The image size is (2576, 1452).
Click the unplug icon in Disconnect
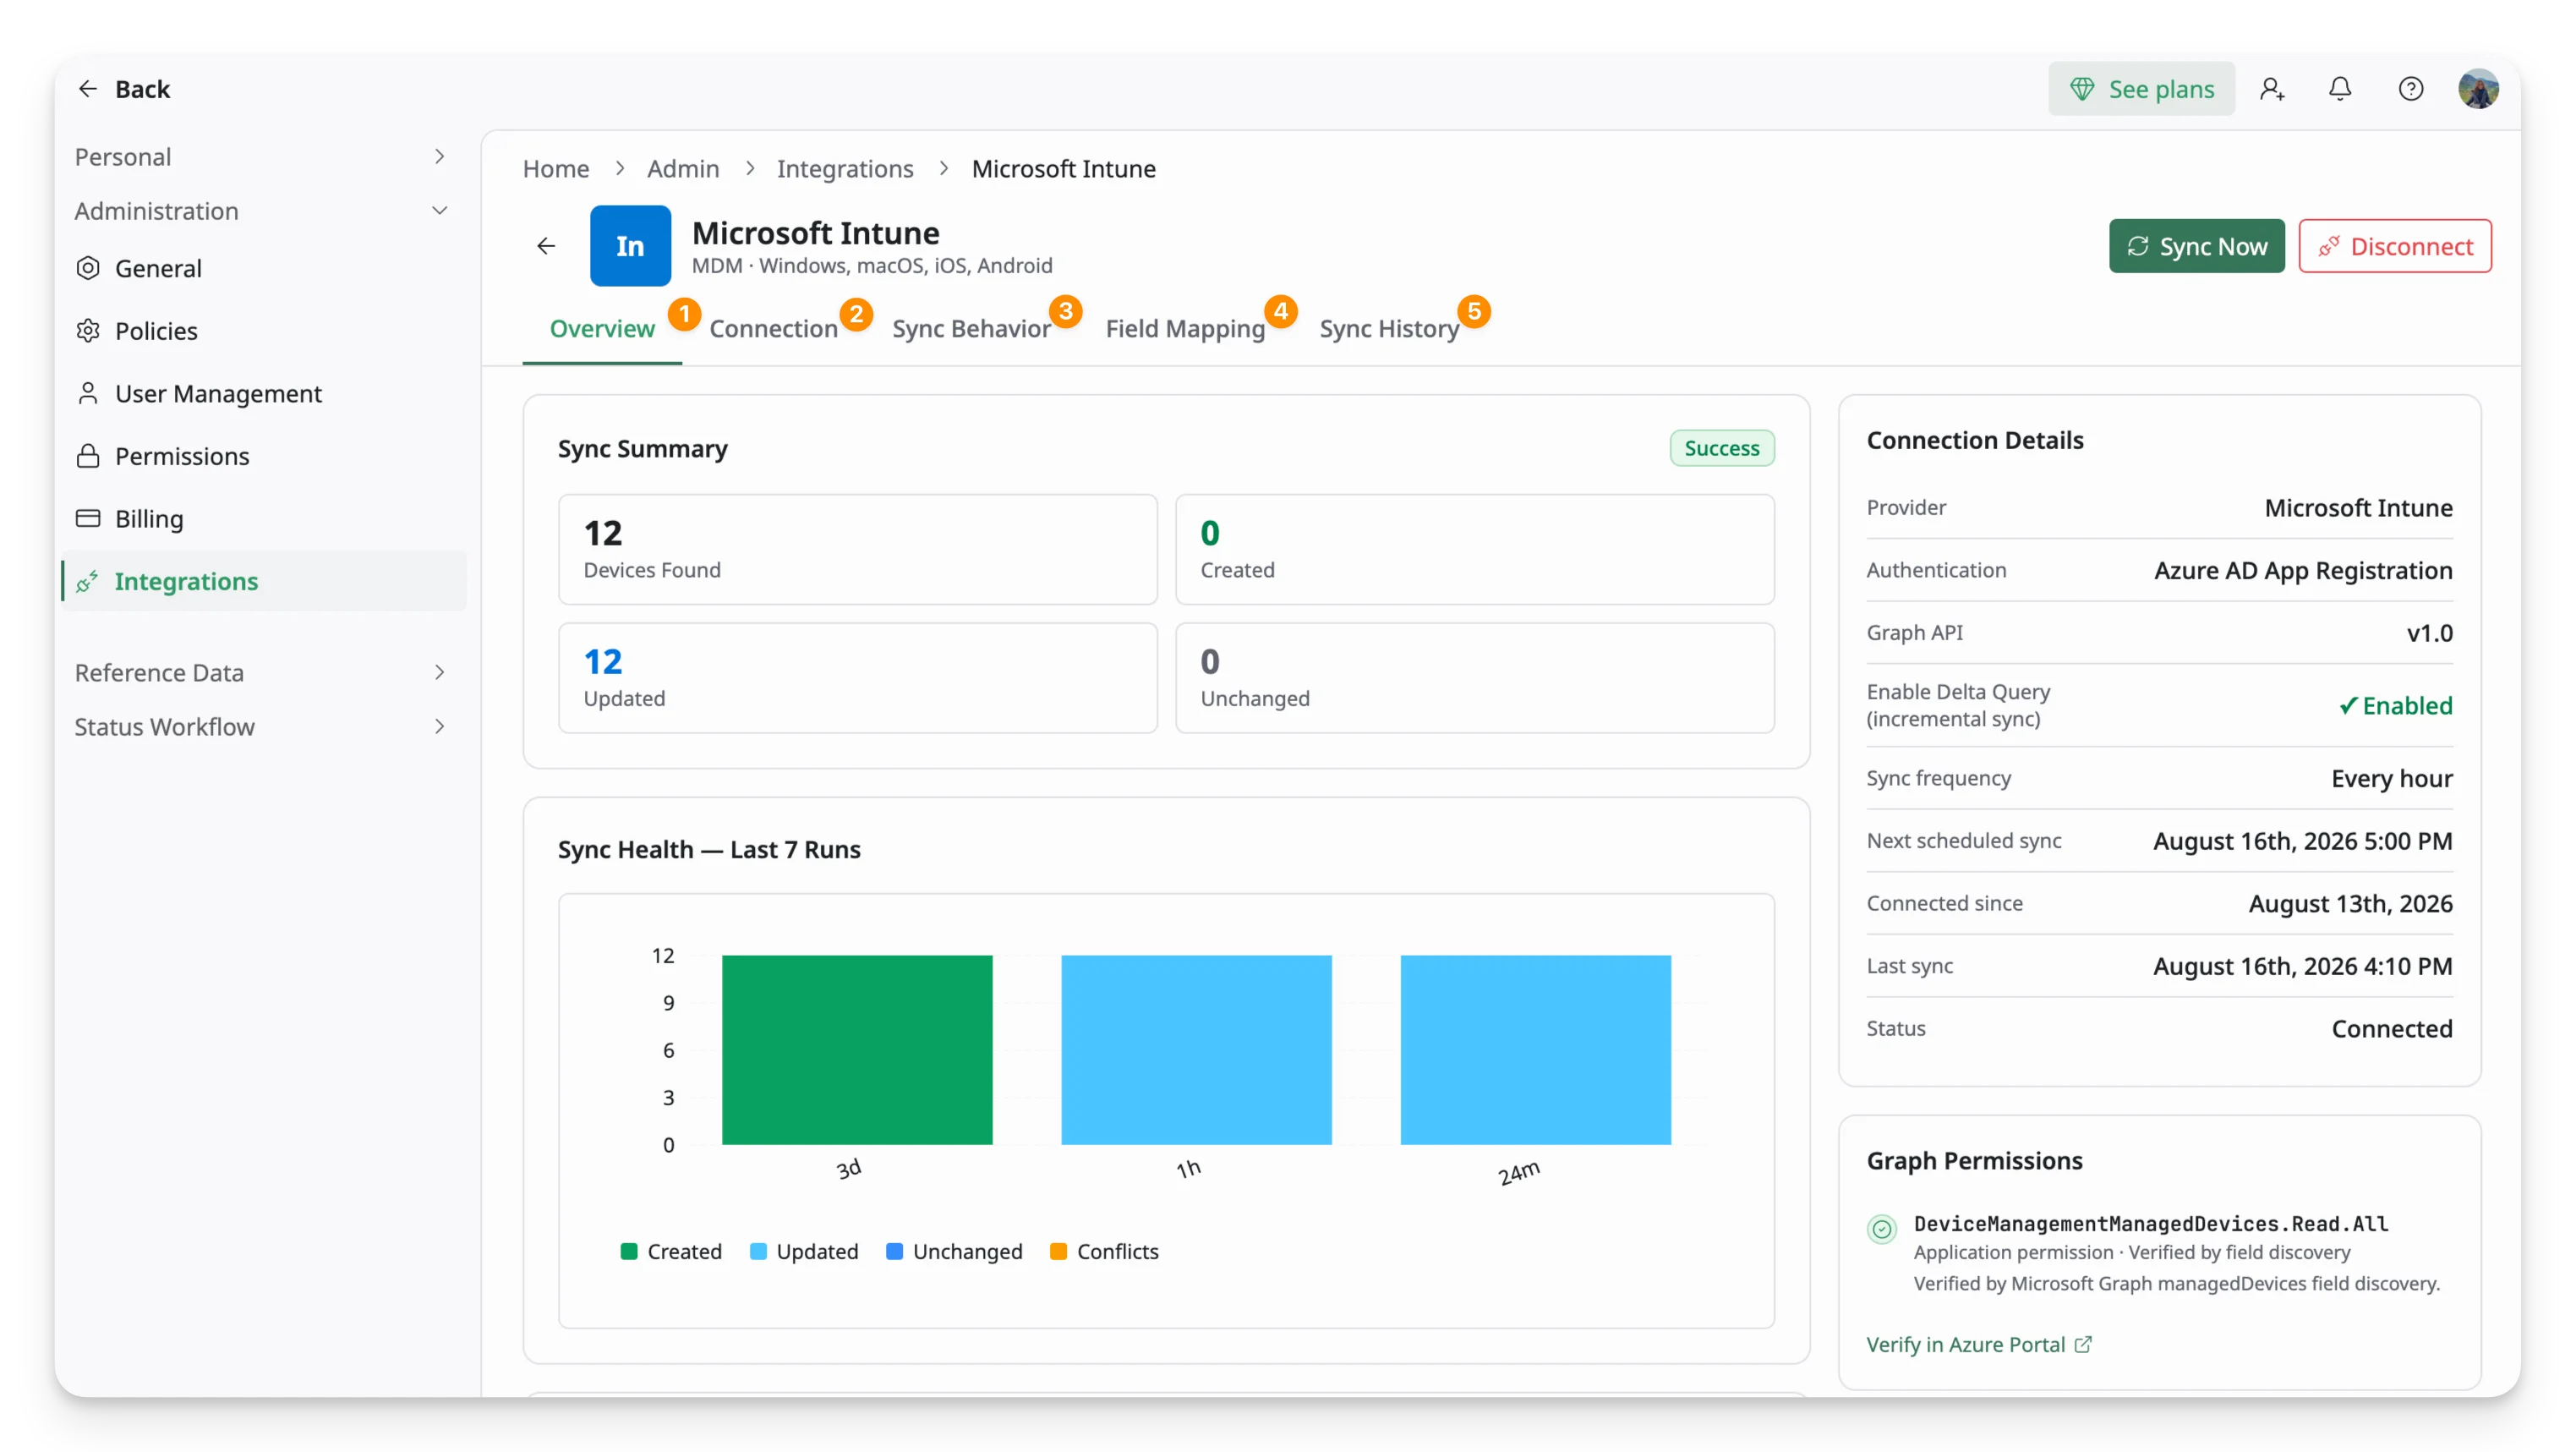(x=2329, y=246)
